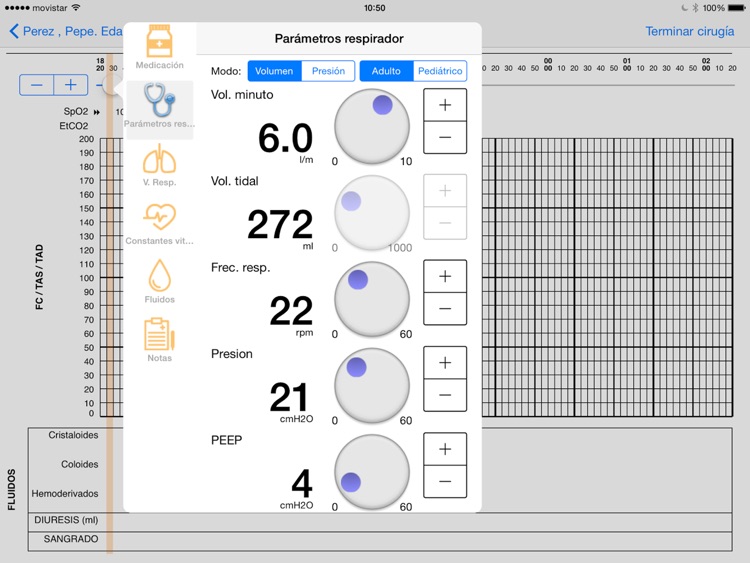Click the 6.0 l/m value
The width and height of the screenshot is (750, 563).
coord(286,139)
